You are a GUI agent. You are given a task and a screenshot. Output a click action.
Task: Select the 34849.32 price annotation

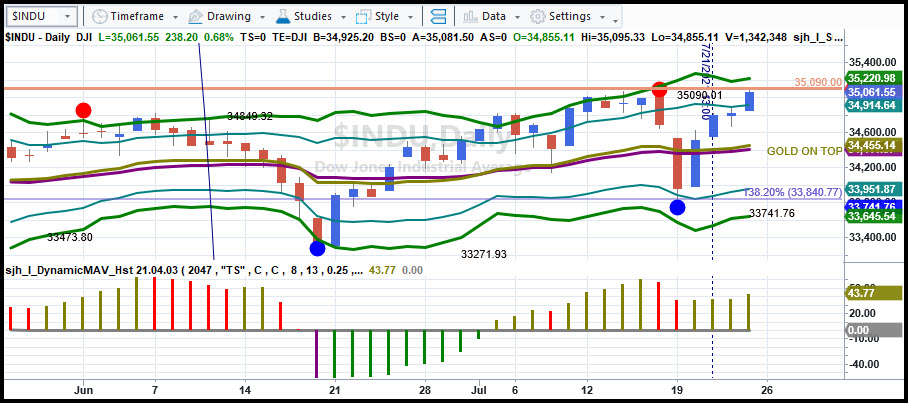250,116
